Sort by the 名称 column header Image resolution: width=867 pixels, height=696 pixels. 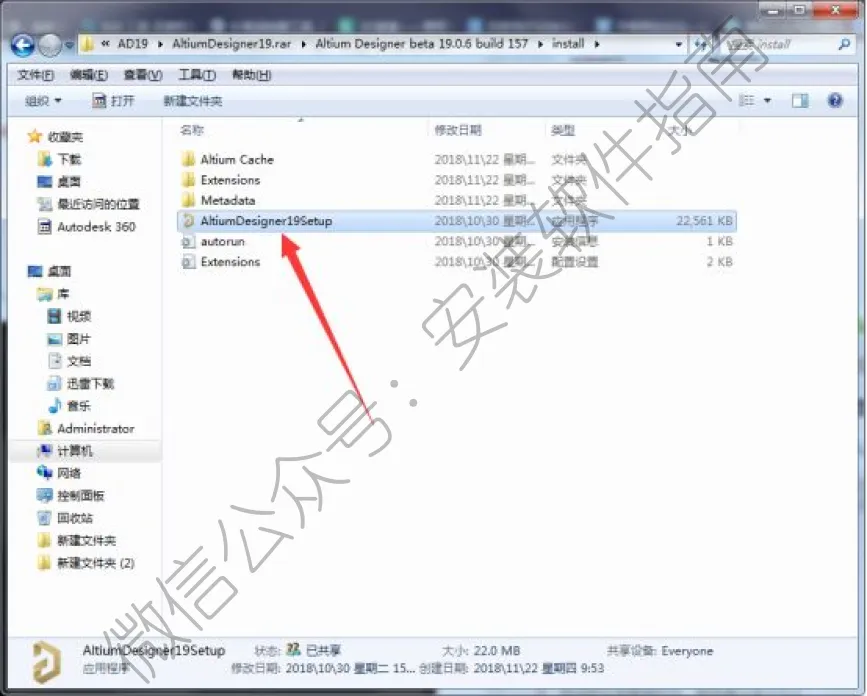point(192,130)
